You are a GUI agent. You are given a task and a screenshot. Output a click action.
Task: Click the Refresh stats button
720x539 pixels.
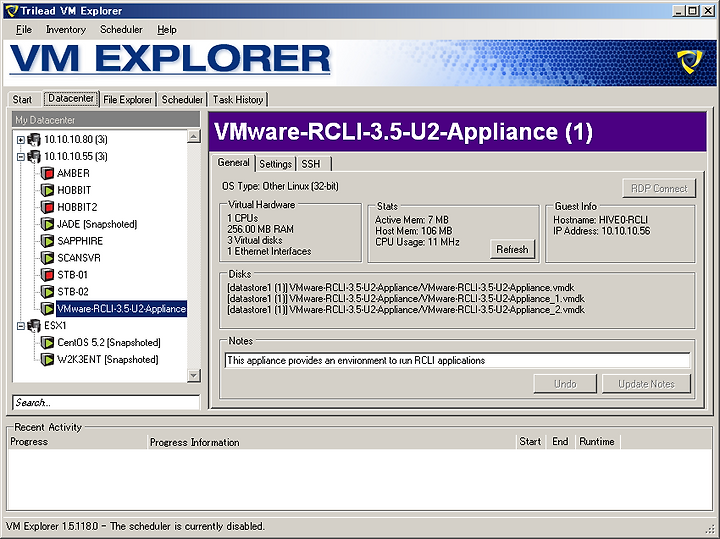point(512,249)
